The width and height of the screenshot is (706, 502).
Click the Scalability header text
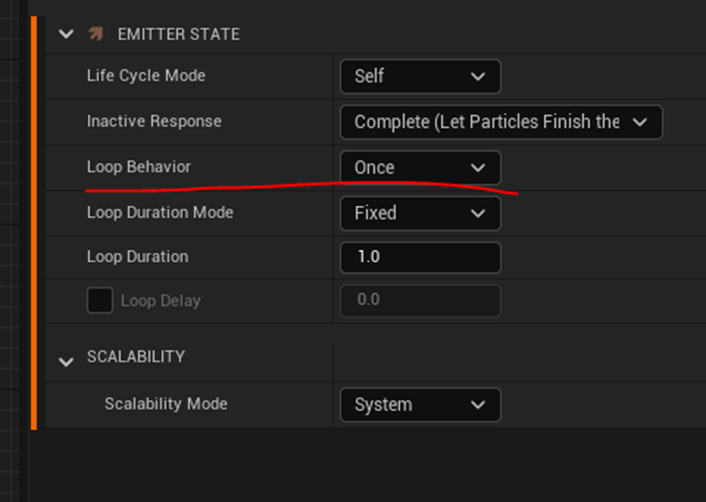(x=136, y=357)
